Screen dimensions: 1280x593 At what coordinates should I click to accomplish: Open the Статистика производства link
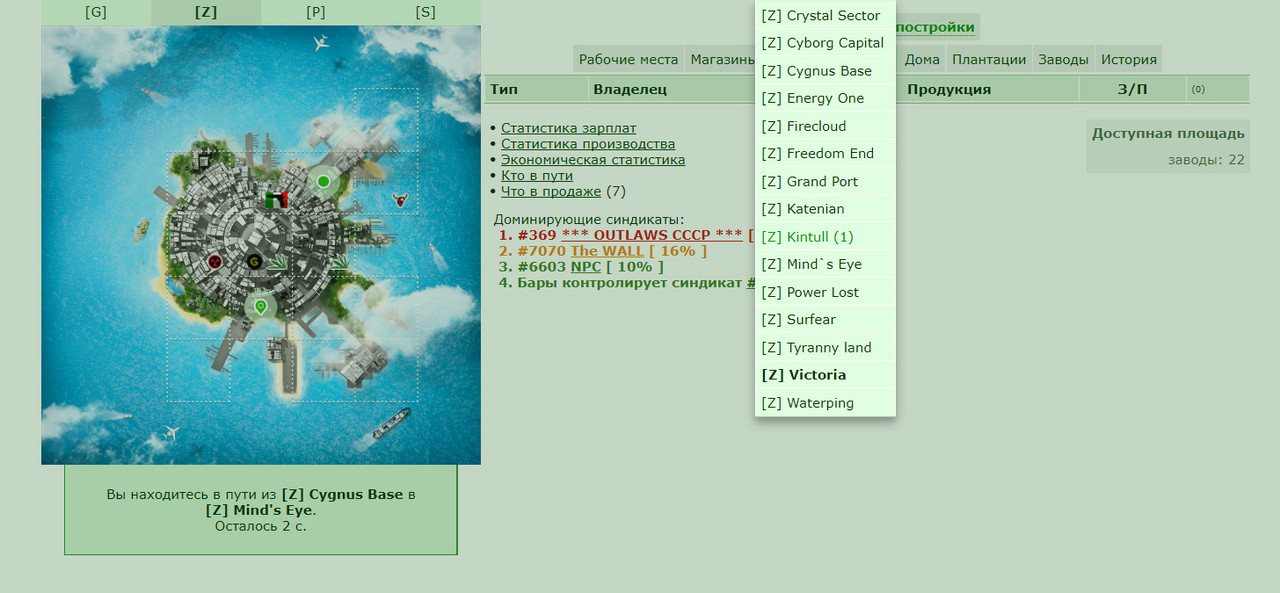[x=588, y=144]
